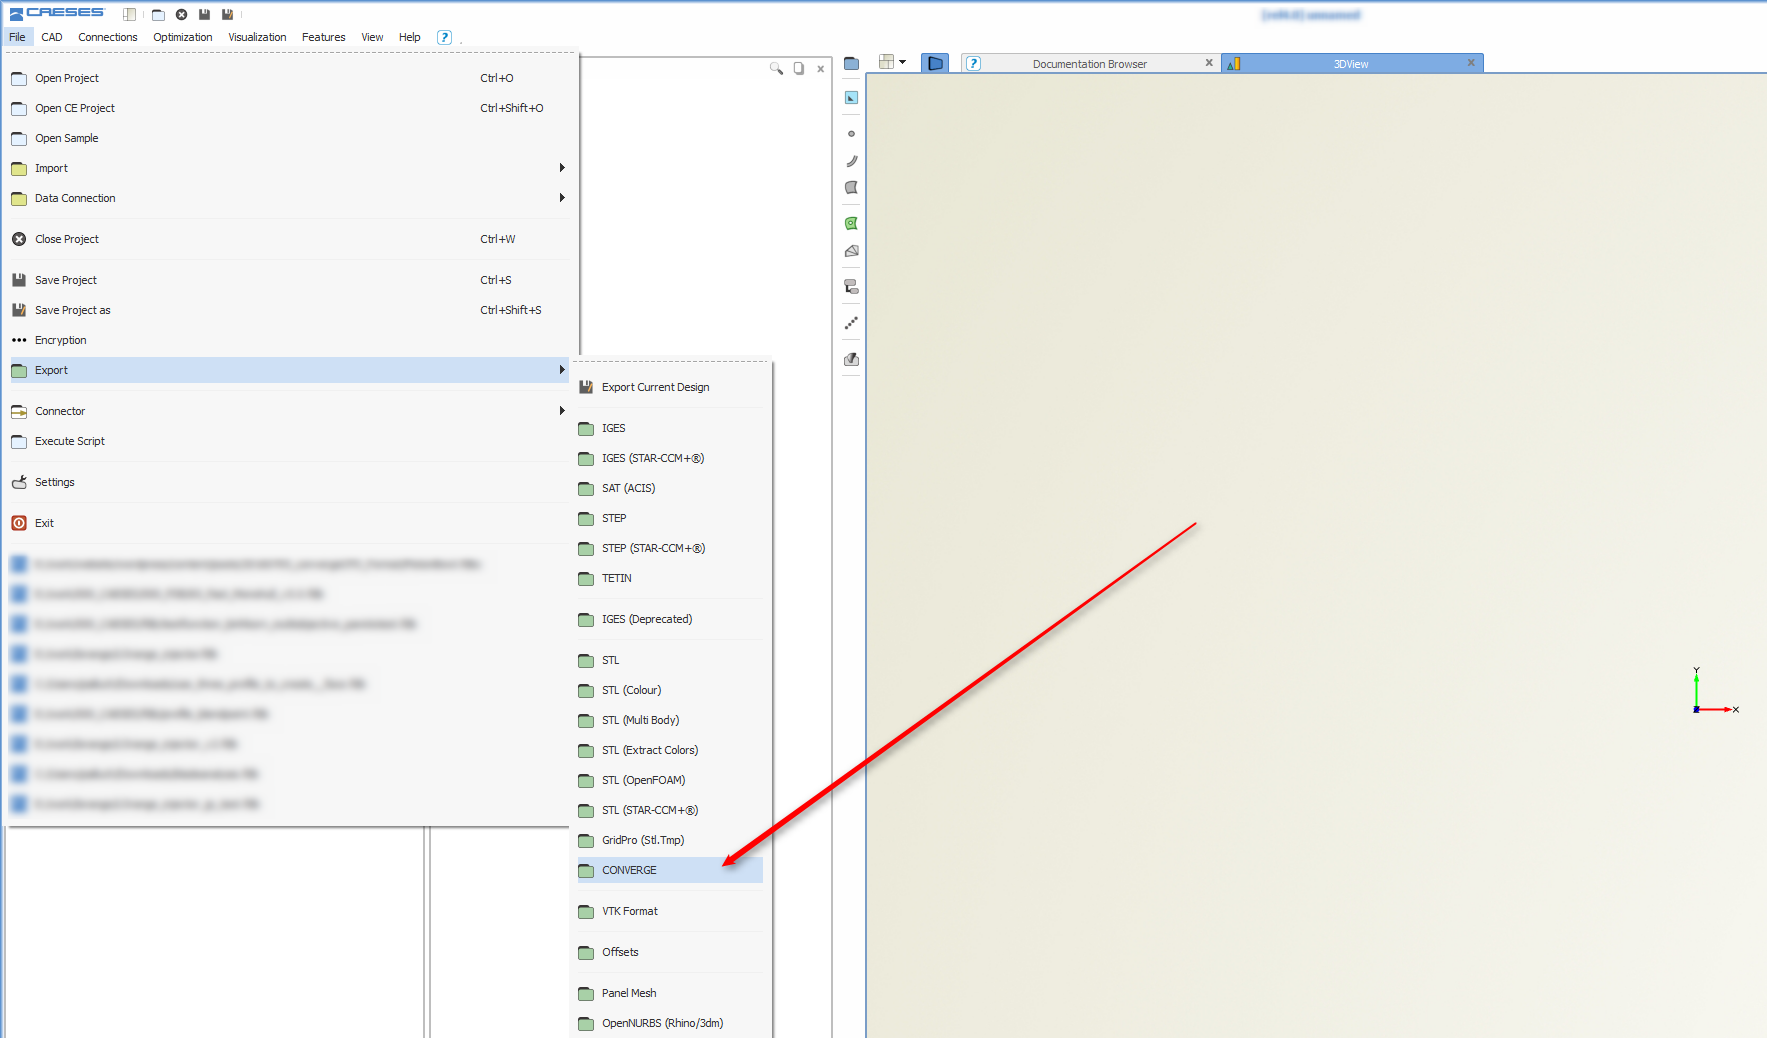
Task: Export as STL (Colour)
Action: click(670, 690)
